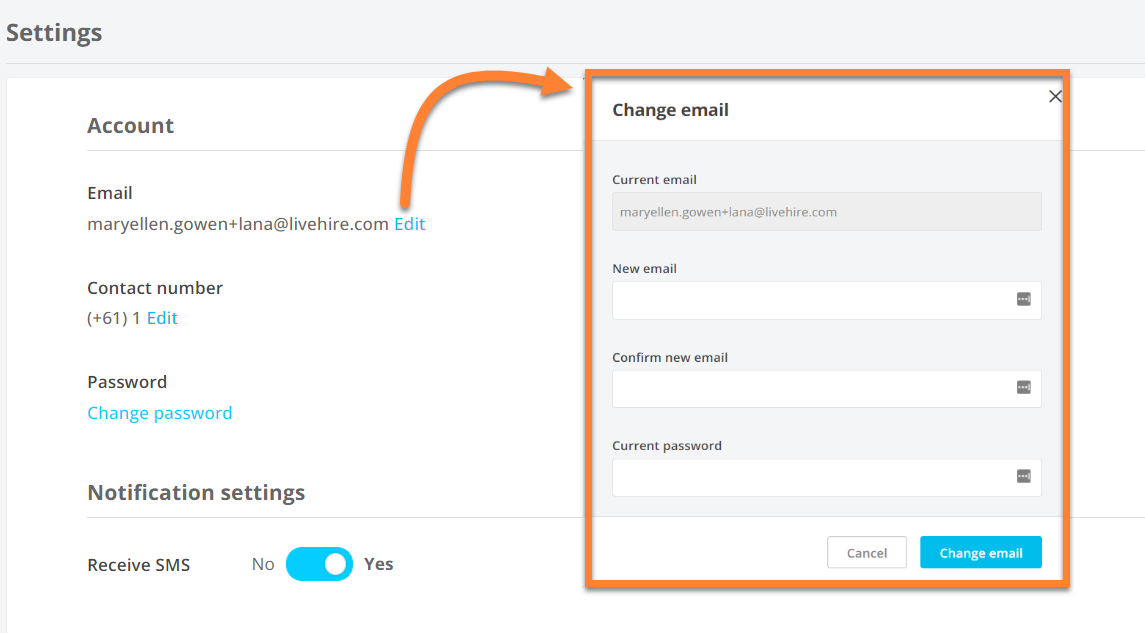
Task: Click the Change email dialog title
Action: click(670, 110)
